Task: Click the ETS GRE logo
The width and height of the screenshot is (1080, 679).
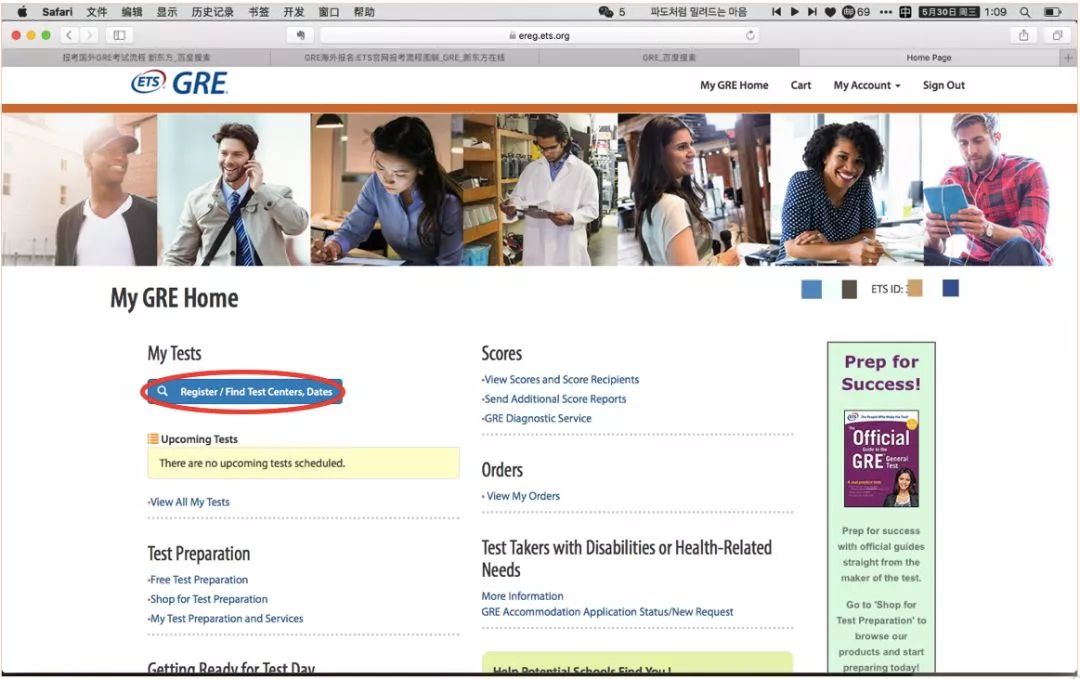Action: [179, 83]
